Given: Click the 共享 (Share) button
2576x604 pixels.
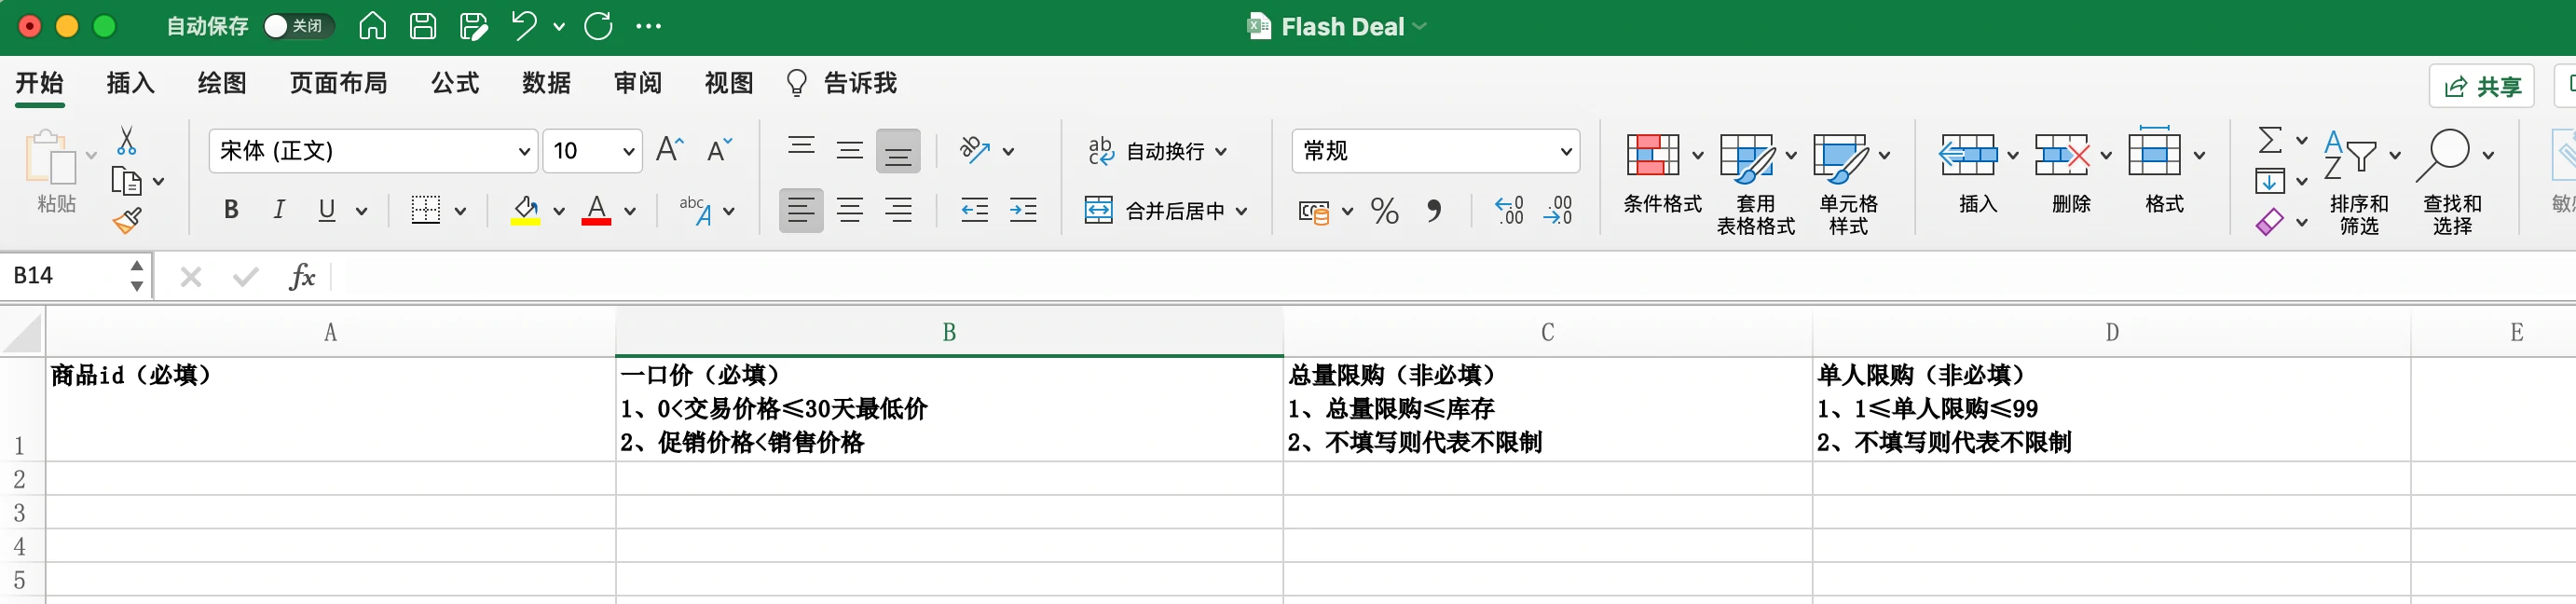Looking at the screenshot, I should tap(2481, 87).
